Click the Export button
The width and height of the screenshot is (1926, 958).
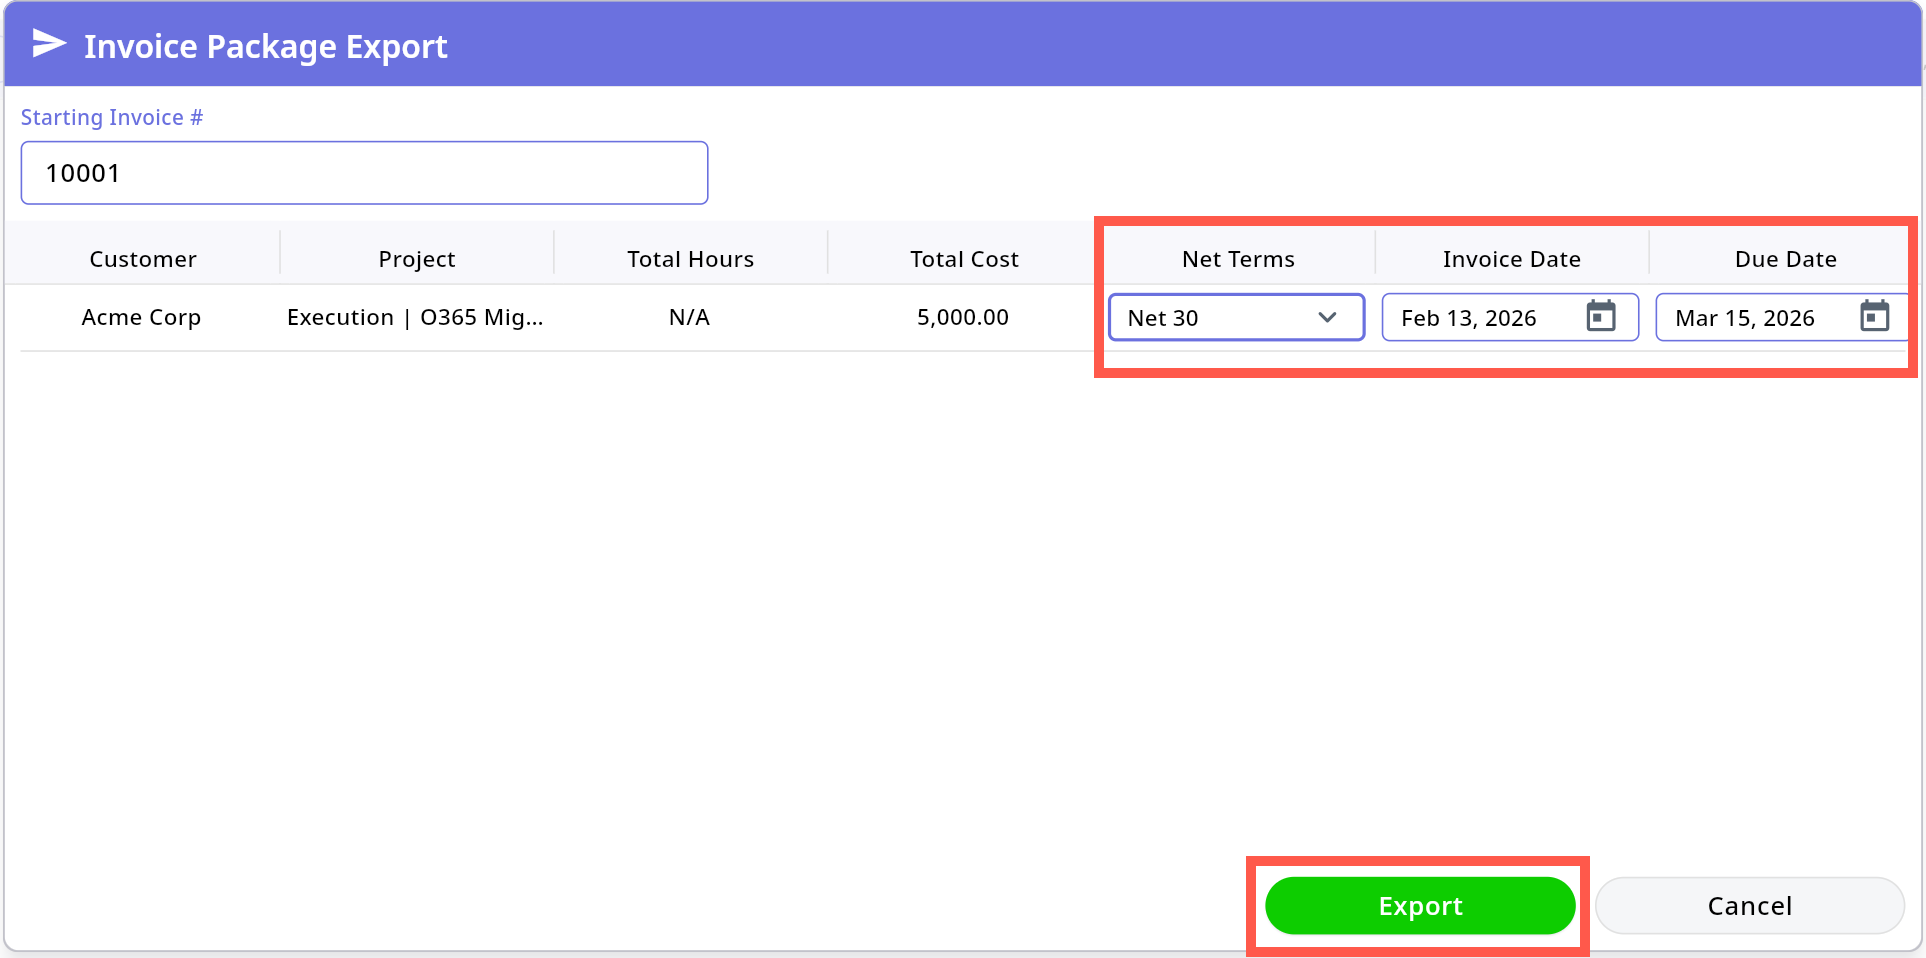click(x=1419, y=906)
